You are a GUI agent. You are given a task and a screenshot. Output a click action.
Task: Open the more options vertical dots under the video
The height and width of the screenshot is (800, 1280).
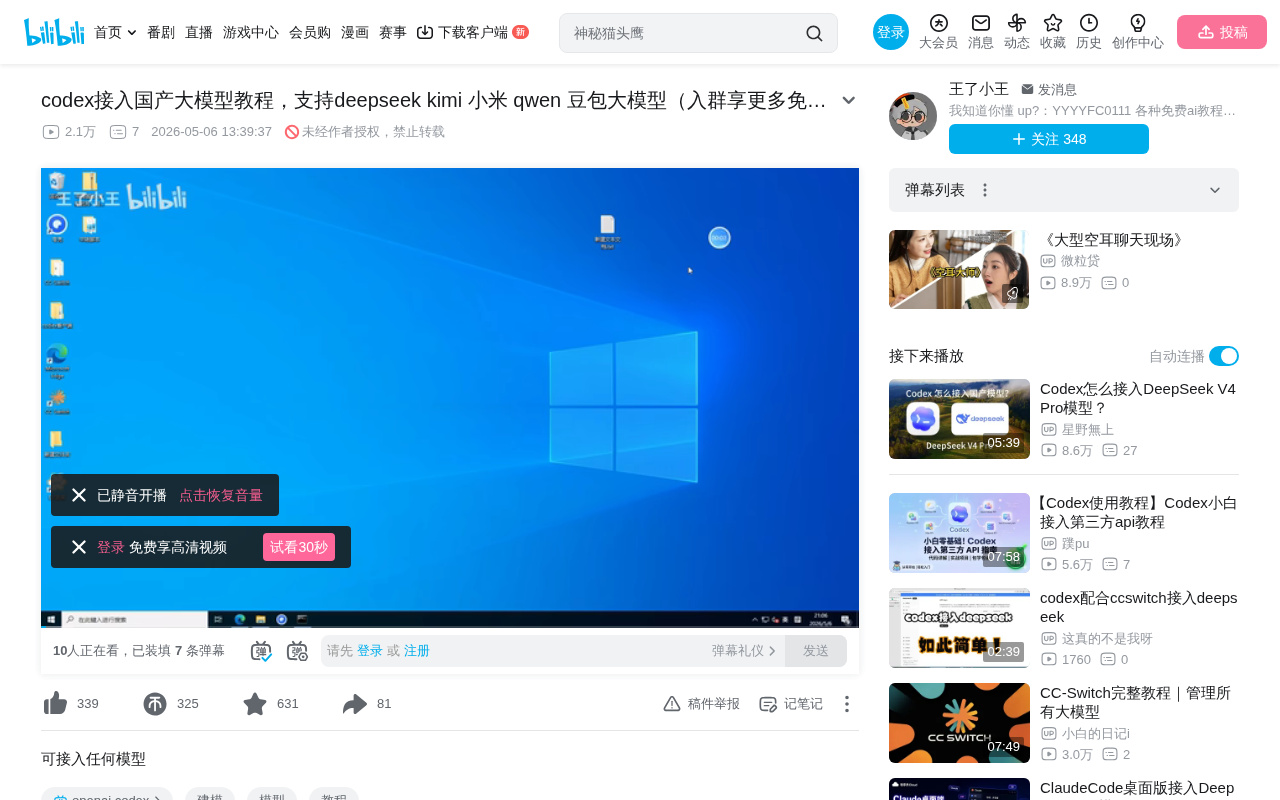pos(846,704)
